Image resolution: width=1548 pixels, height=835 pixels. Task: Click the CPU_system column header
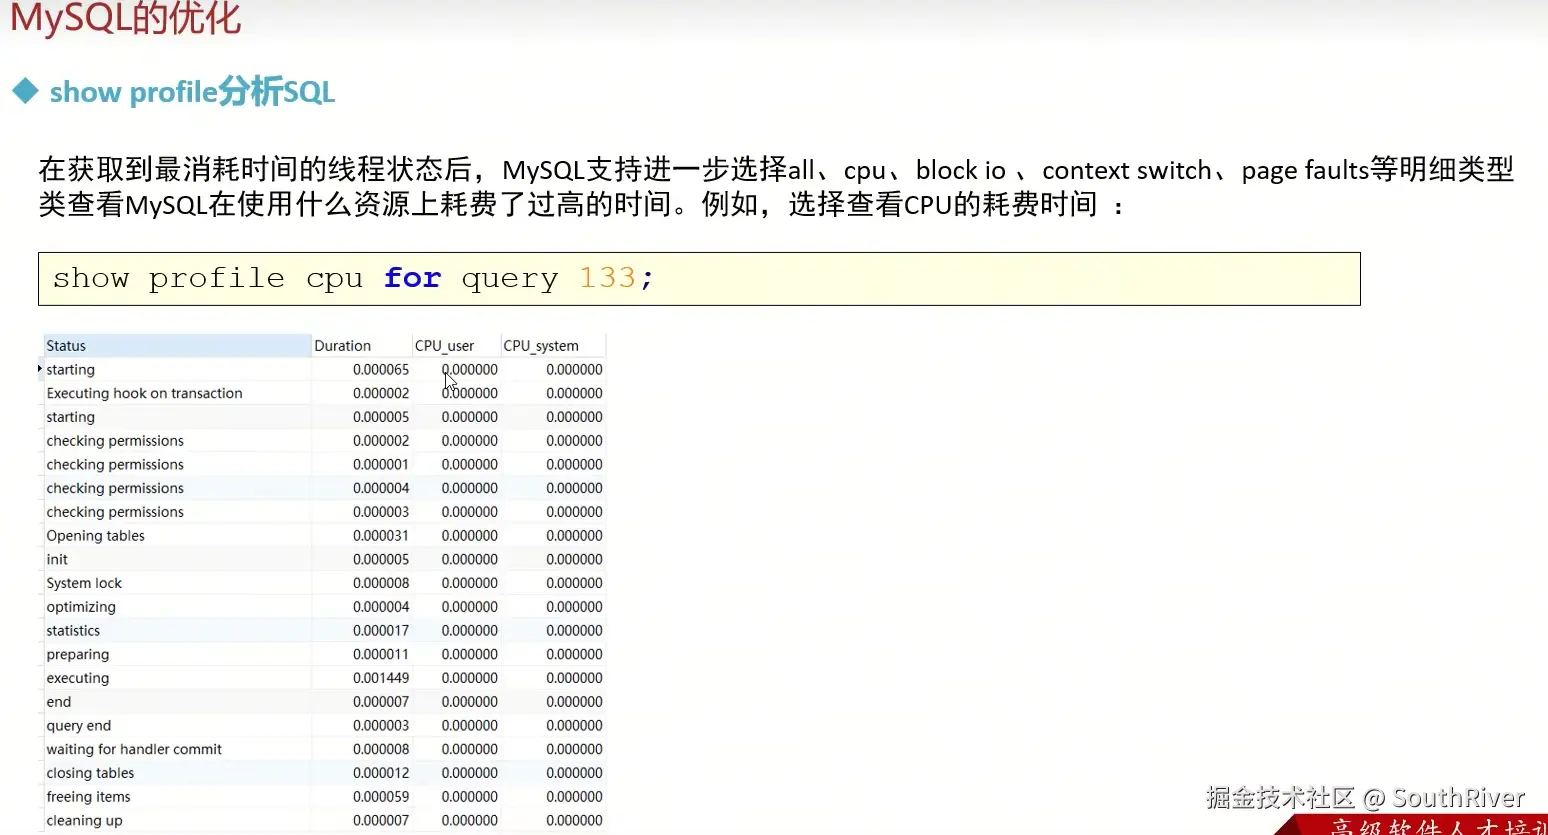(x=553, y=346)
